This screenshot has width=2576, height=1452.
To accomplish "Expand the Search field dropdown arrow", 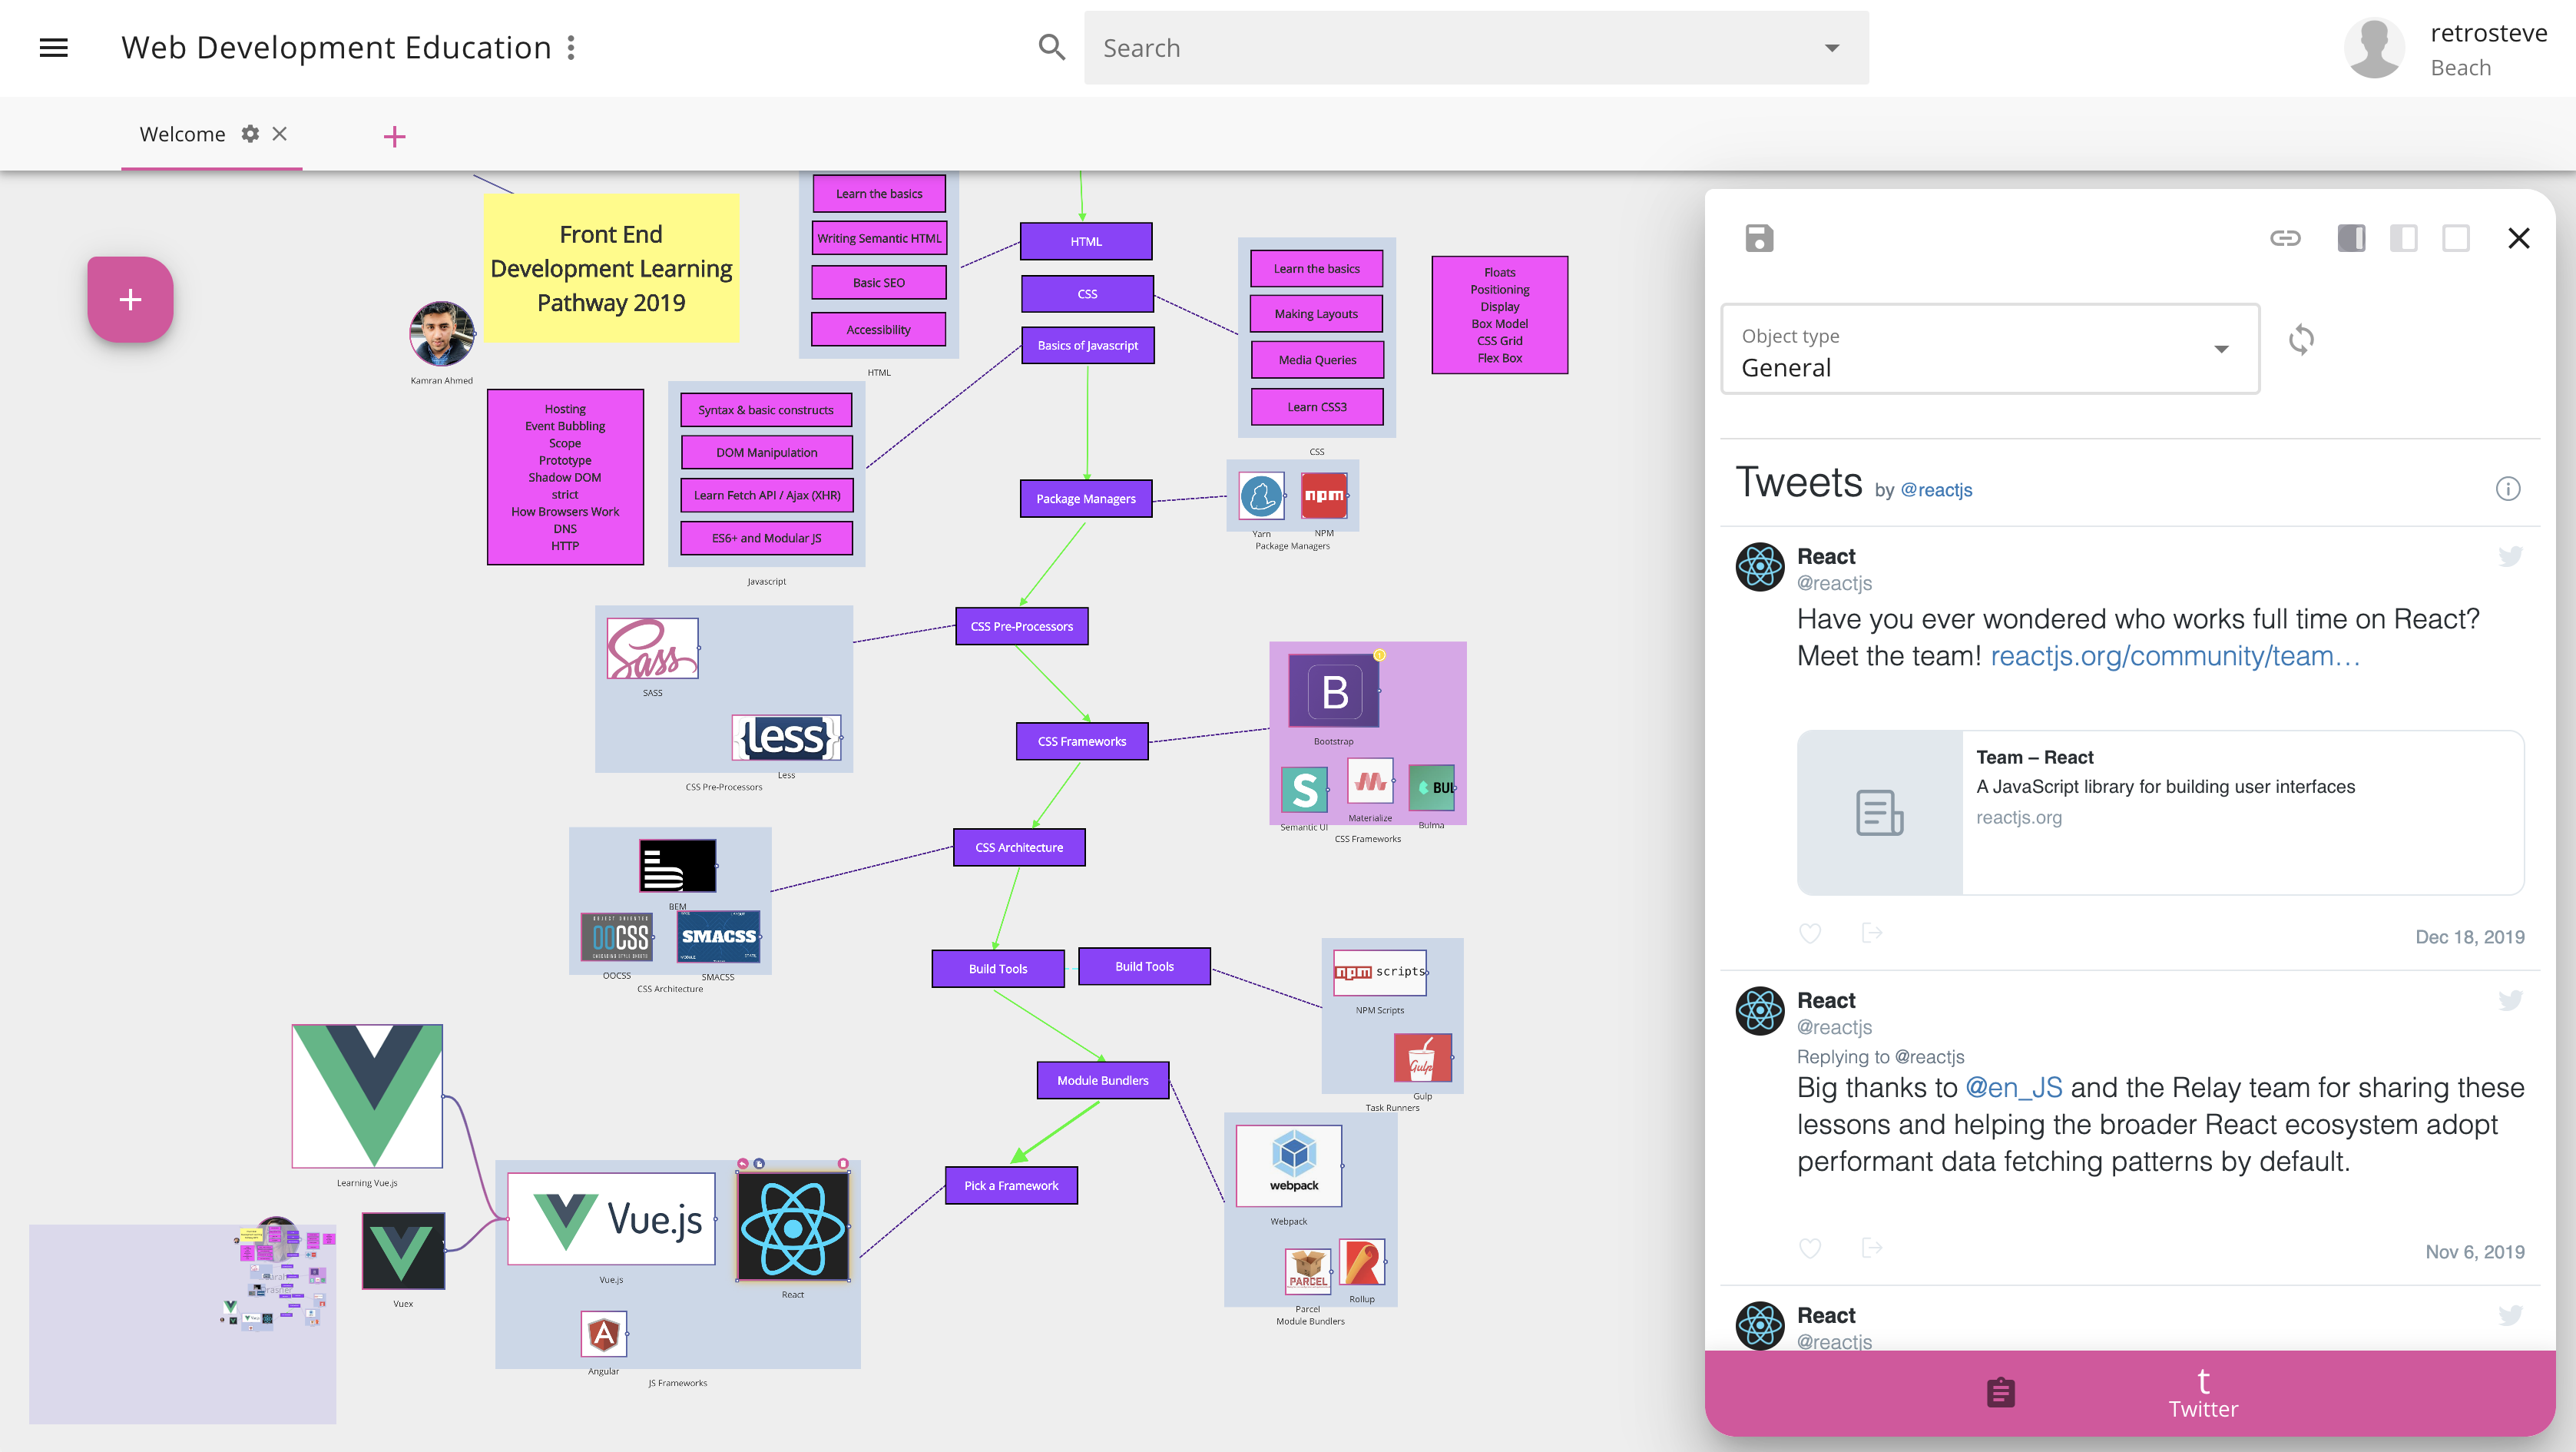I will [x=1831, y=48].
